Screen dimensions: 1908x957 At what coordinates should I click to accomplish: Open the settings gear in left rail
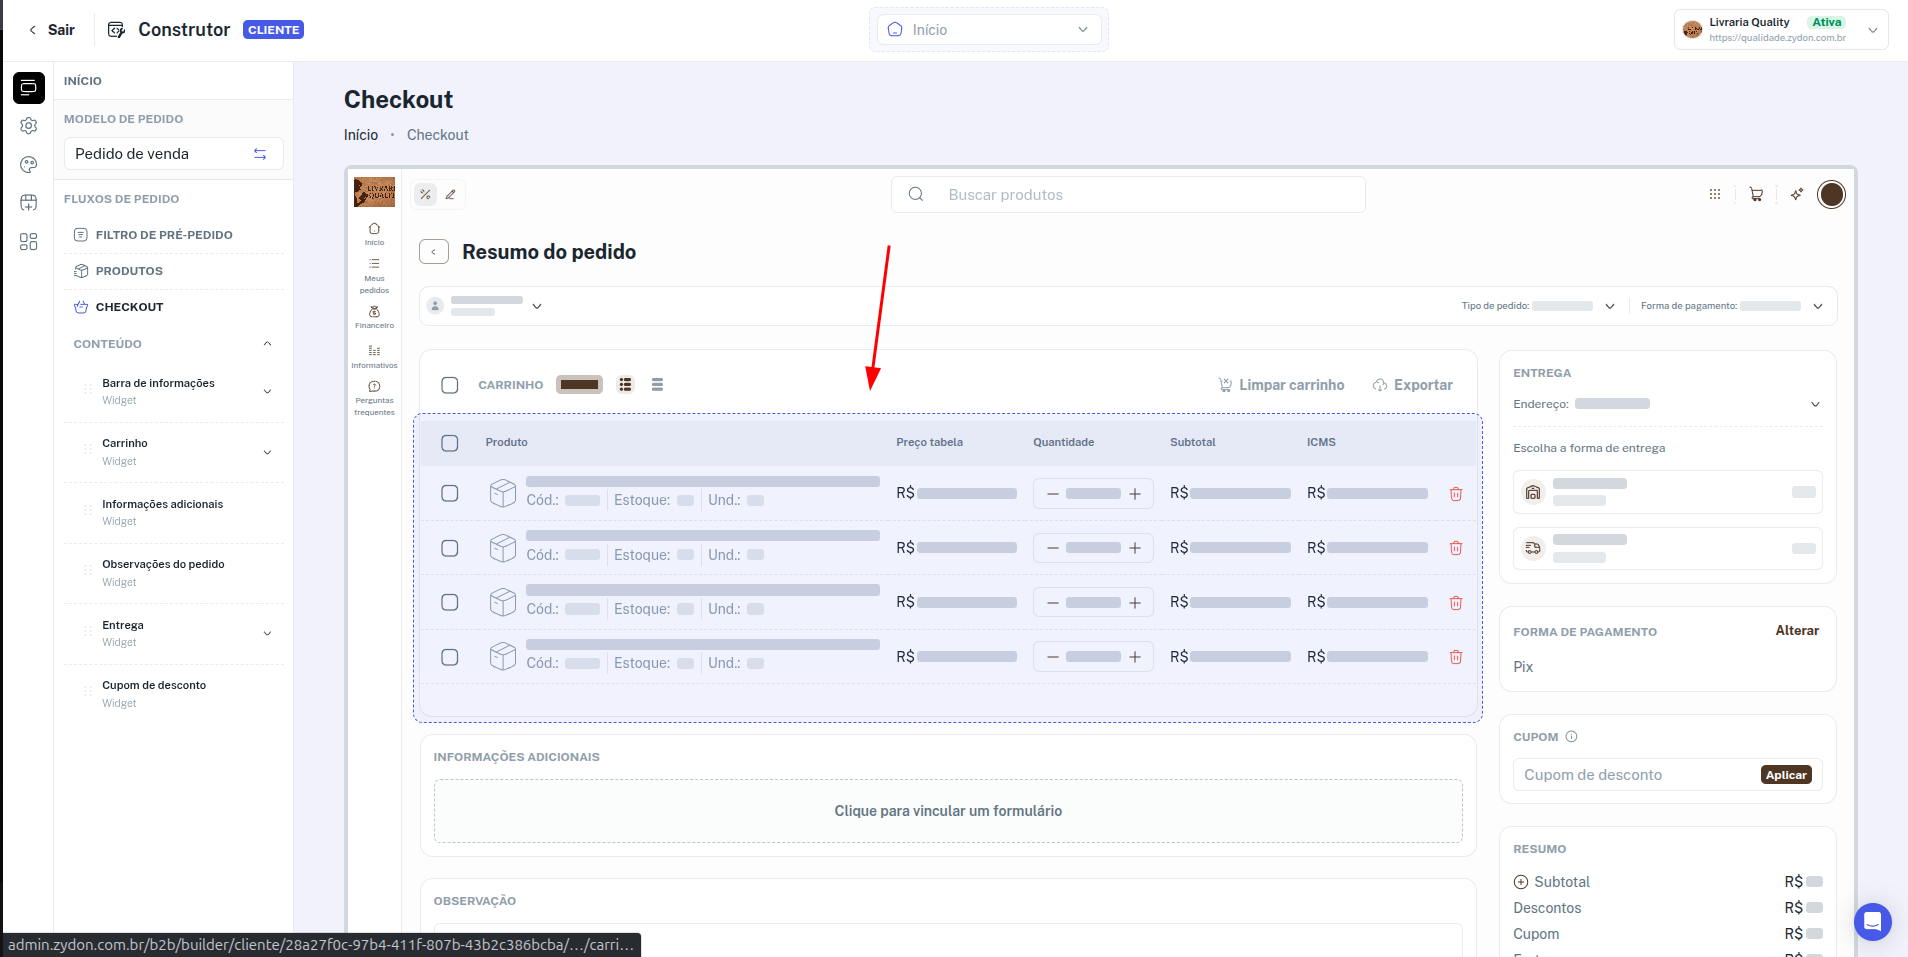[x=28, y=126]
